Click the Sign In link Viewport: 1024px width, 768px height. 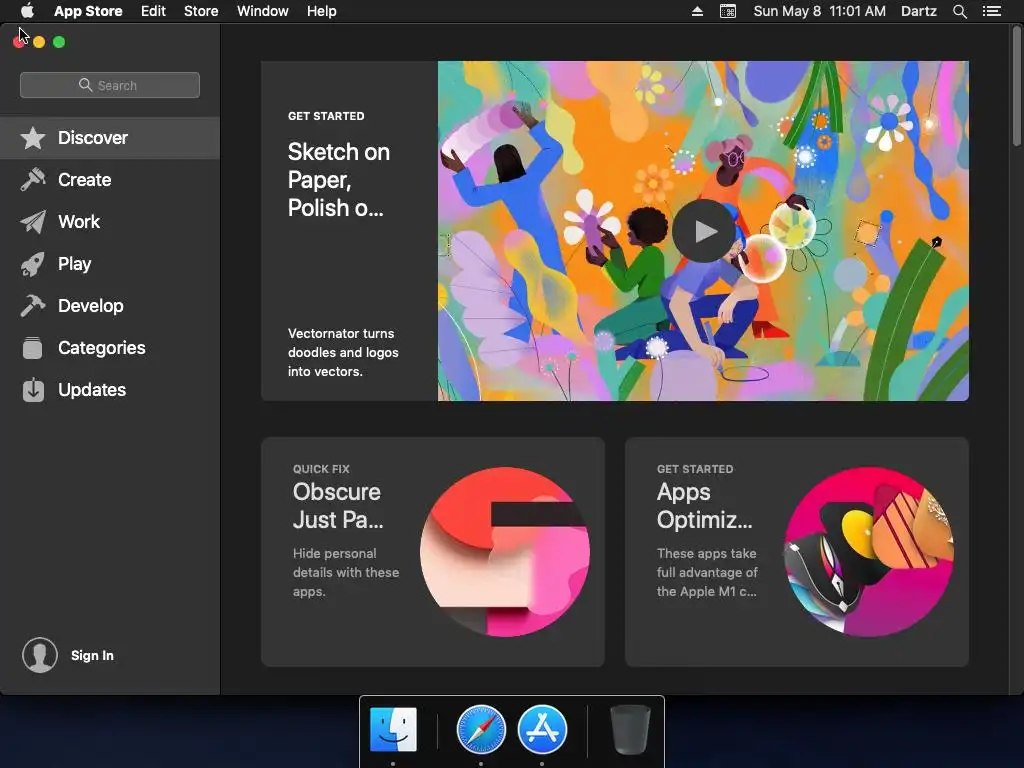point(92,655)
